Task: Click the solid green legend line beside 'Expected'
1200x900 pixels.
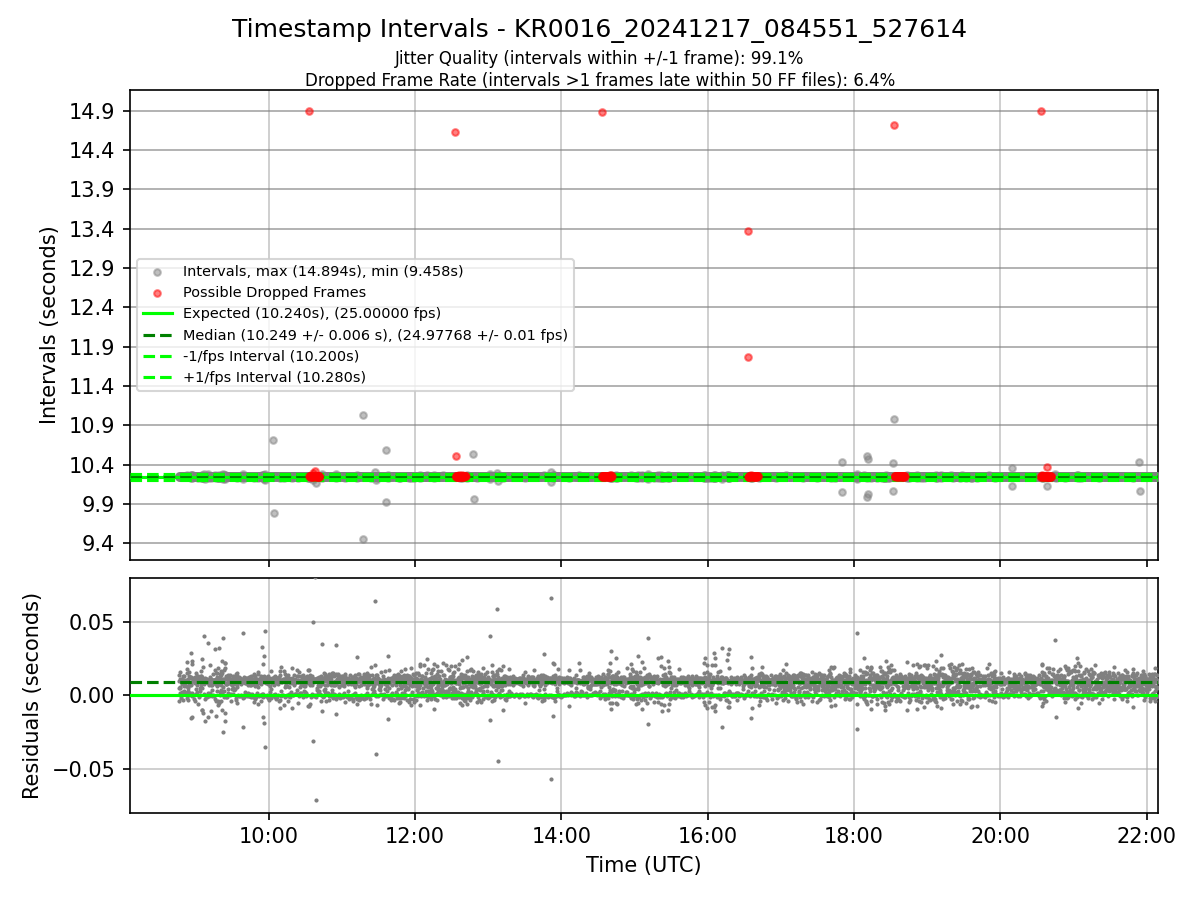Action: (157, 314)
